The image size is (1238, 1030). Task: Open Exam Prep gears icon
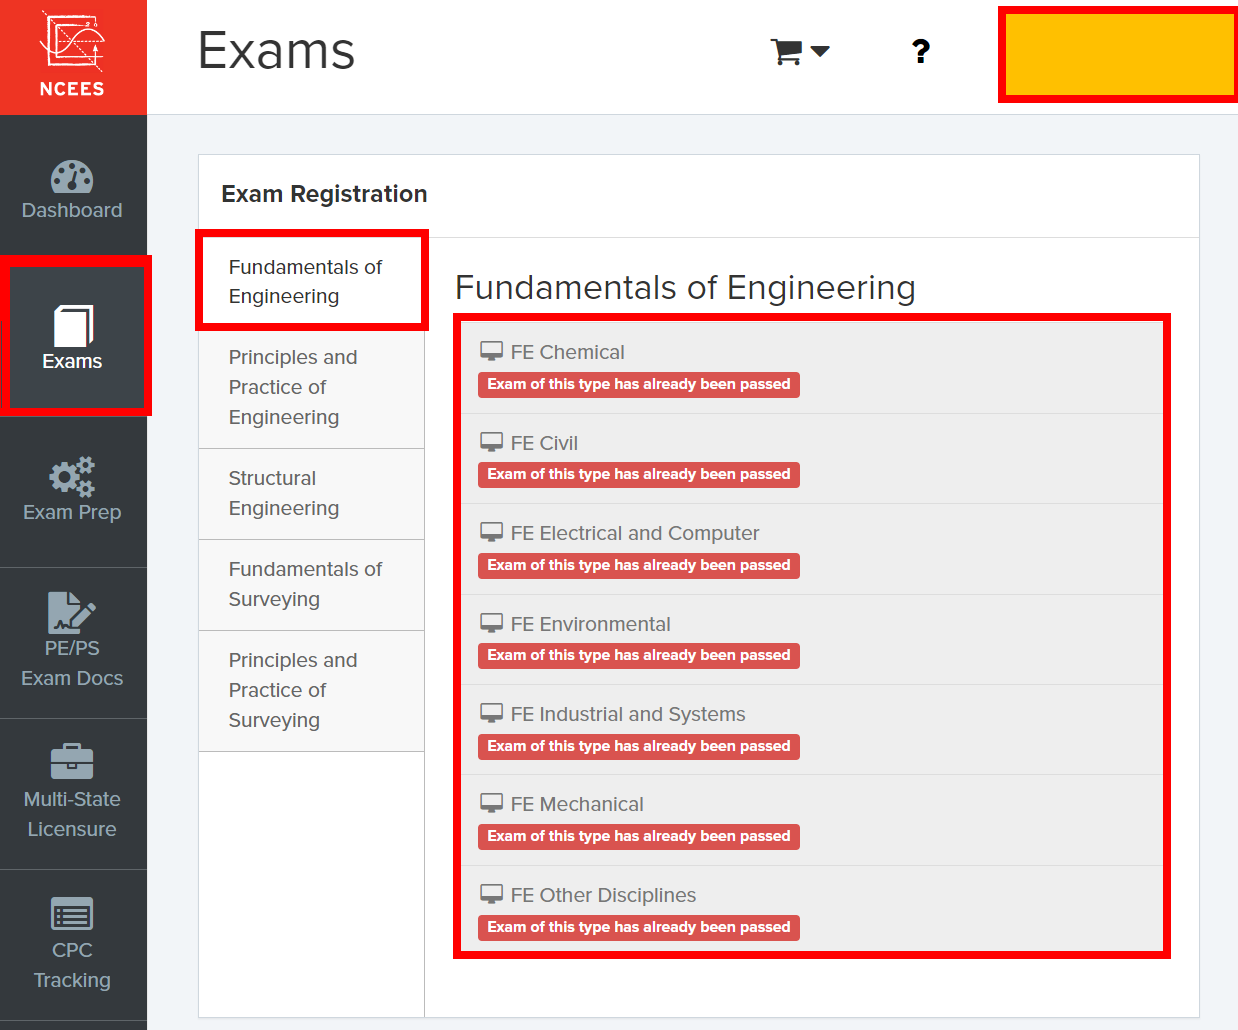pos(72,477)
